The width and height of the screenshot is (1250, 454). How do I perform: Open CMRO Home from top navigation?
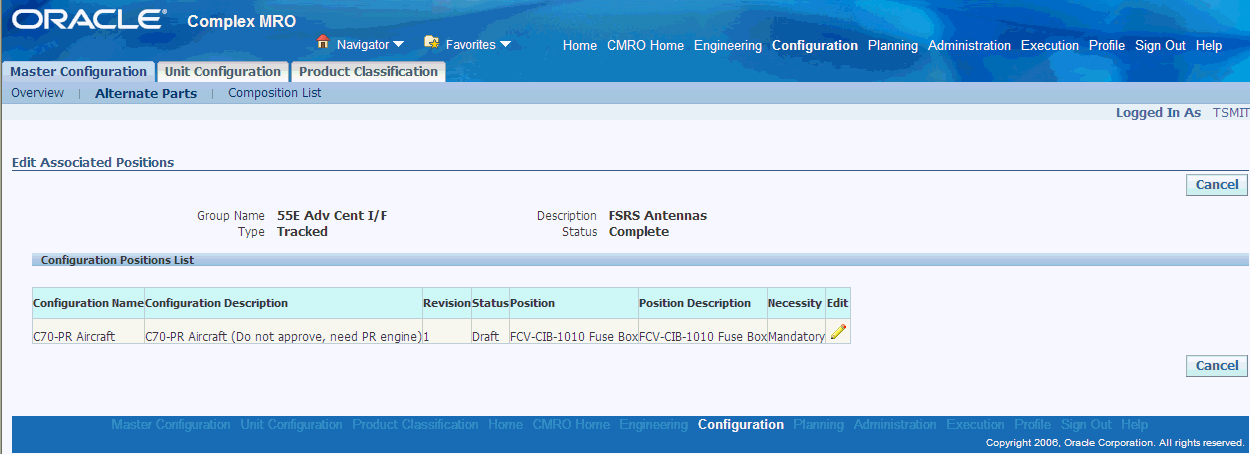(645, 46)
